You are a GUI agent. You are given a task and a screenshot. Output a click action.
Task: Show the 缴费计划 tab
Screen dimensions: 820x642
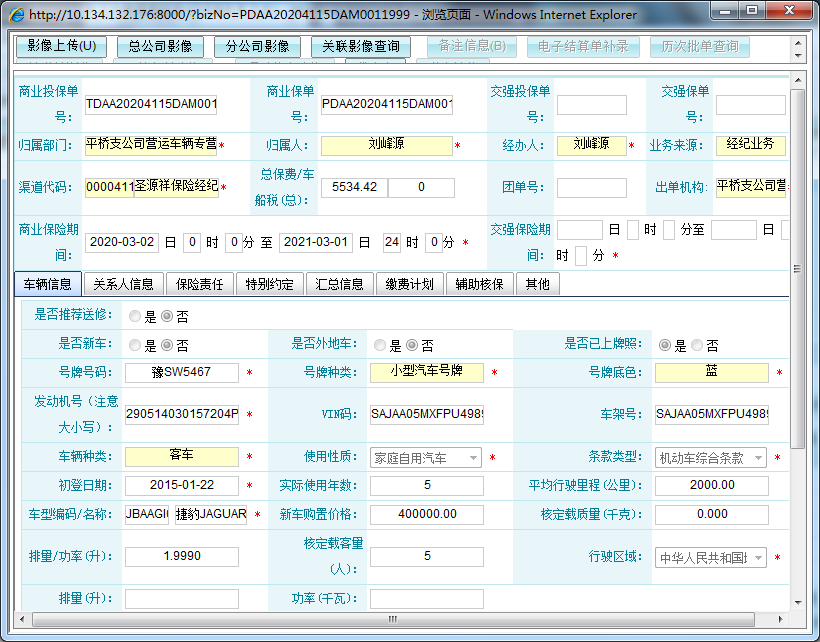(410, 284)
